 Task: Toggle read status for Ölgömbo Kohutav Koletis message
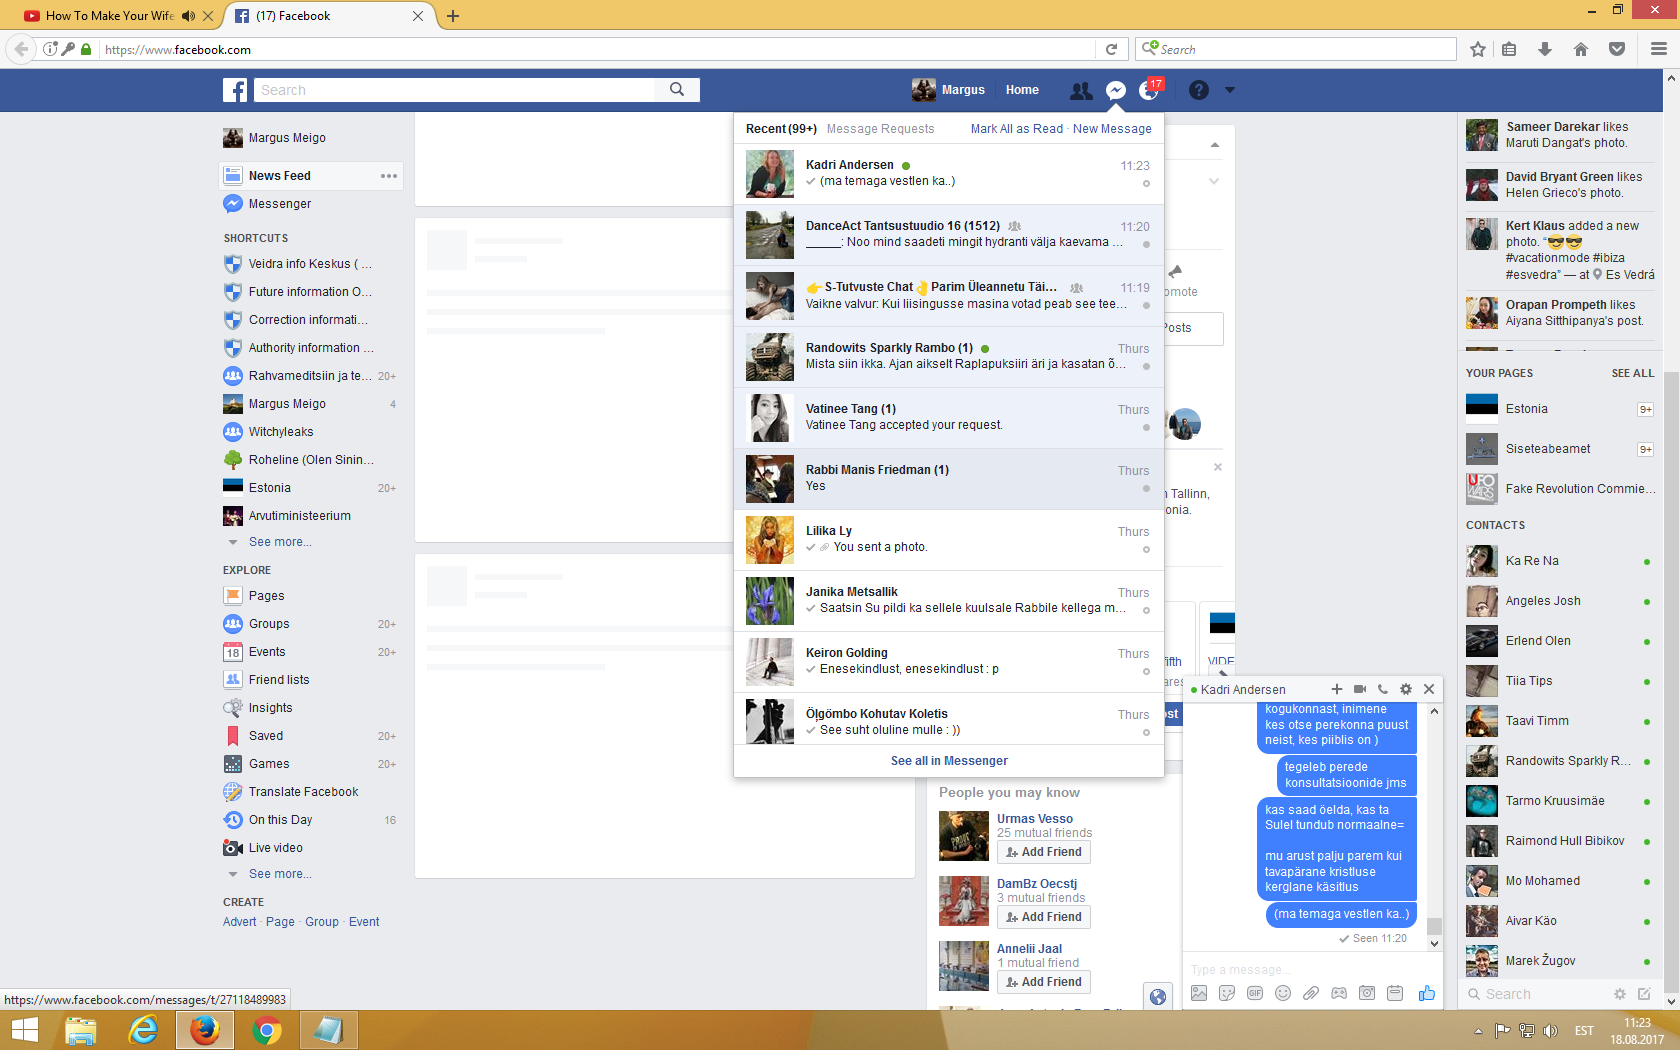(1146, 733)
